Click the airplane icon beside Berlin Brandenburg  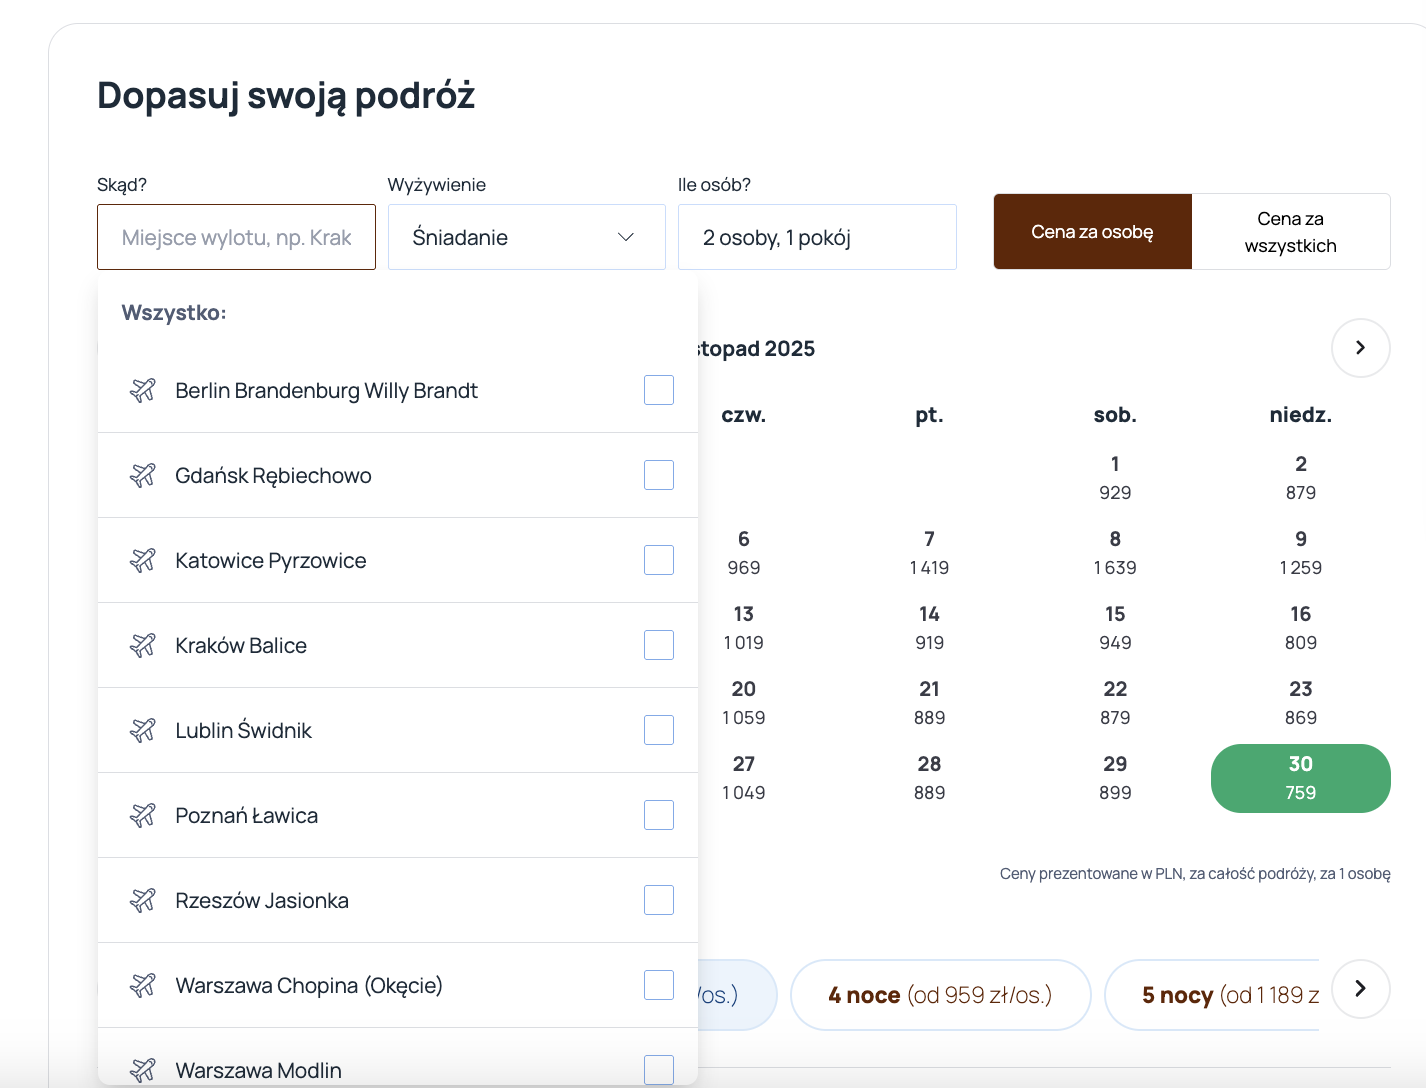click(x=143, y=390)
